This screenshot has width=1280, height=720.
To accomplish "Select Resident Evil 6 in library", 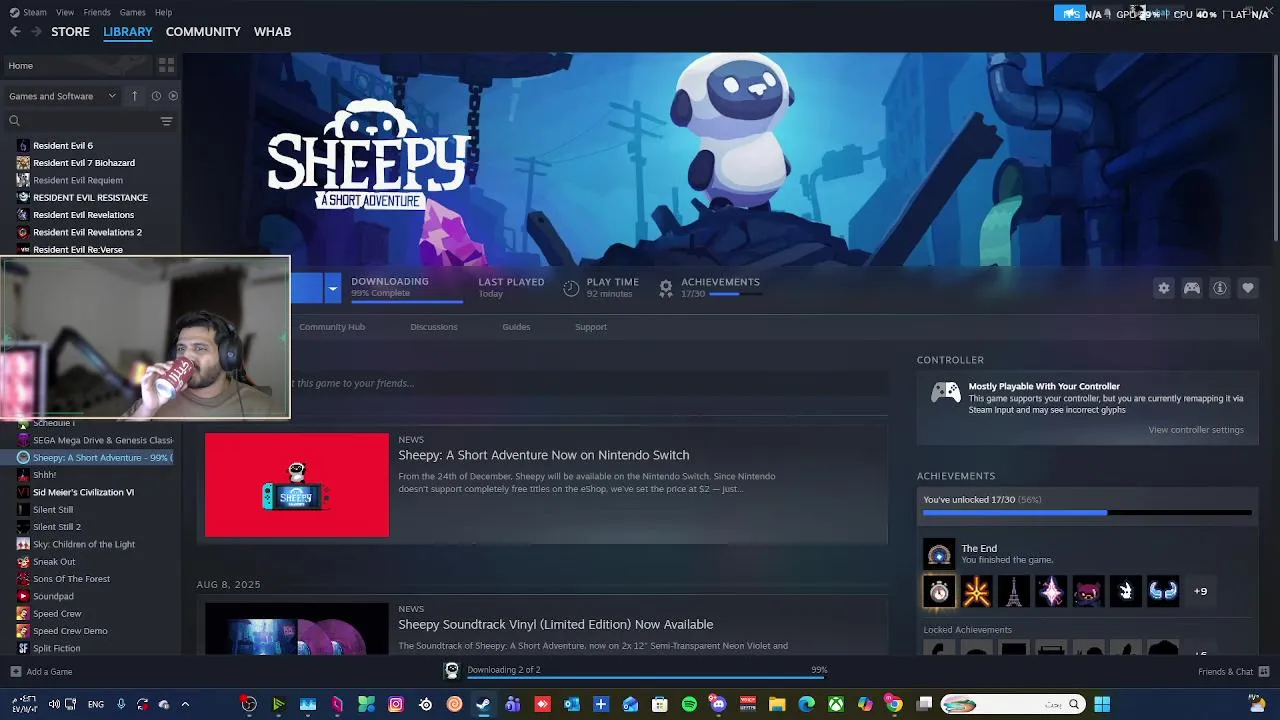I will point(63,146).
